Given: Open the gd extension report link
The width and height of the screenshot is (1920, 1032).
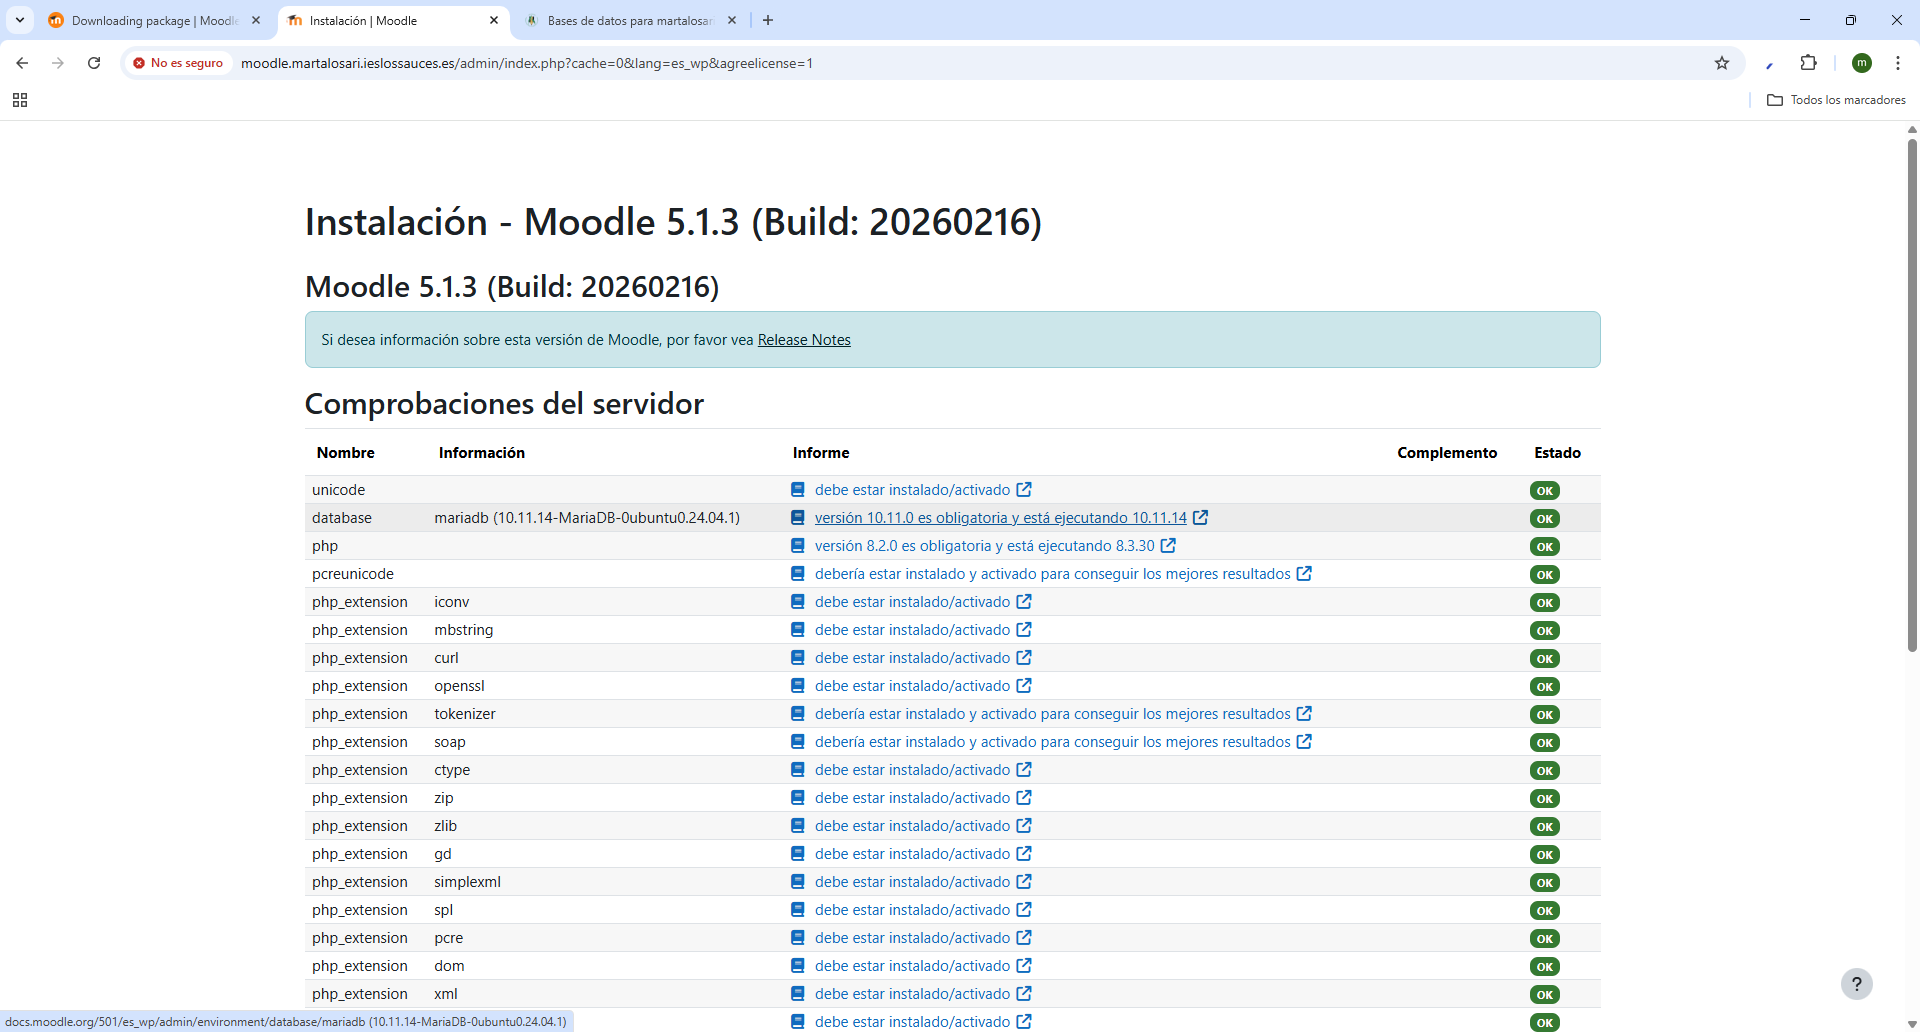Looking at the screenshot, I should (x=912, y=854).
